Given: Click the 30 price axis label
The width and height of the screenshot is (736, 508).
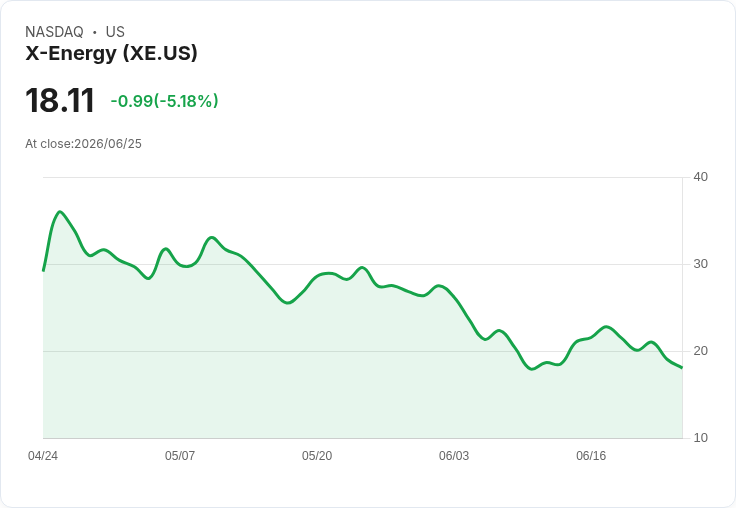Looking at the screenshot, I should pyautogui.click(x=700, y=264).
